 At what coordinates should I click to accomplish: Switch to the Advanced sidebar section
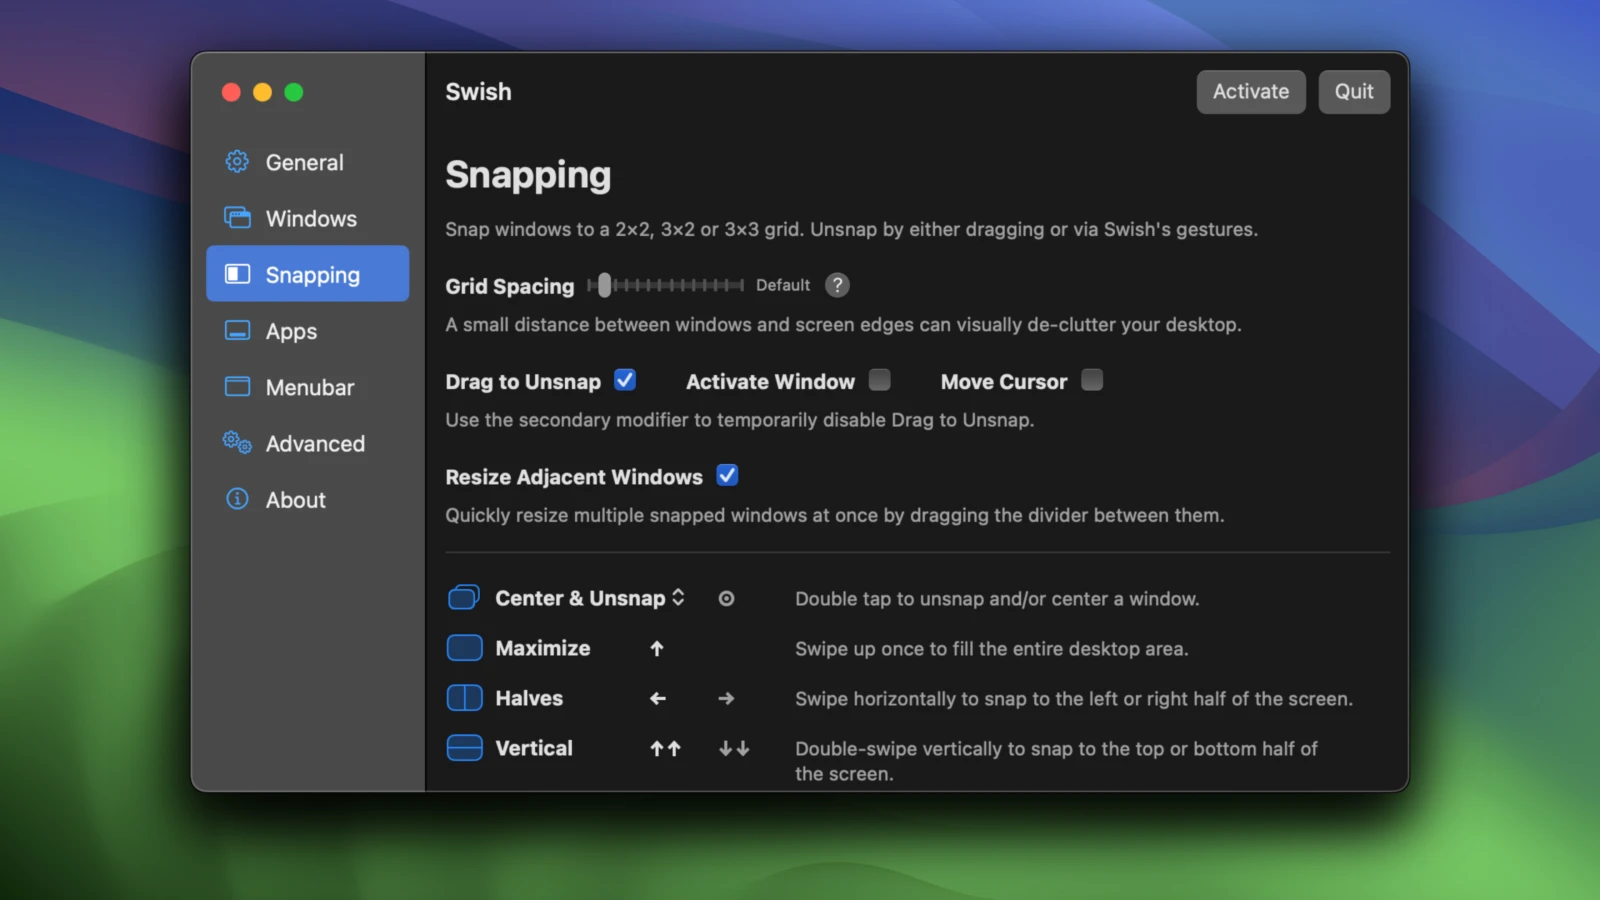tap(314, 443)
